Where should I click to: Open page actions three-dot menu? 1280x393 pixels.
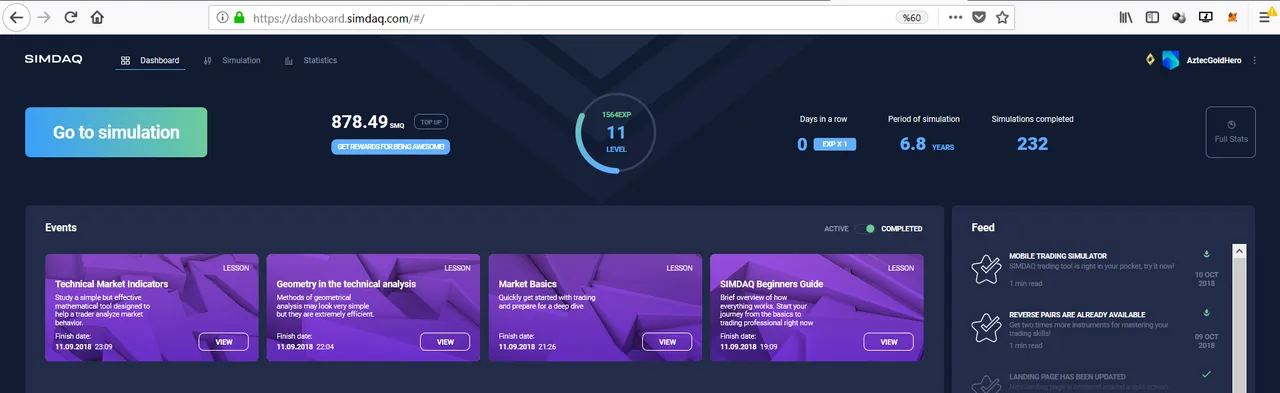pos(955,17)
